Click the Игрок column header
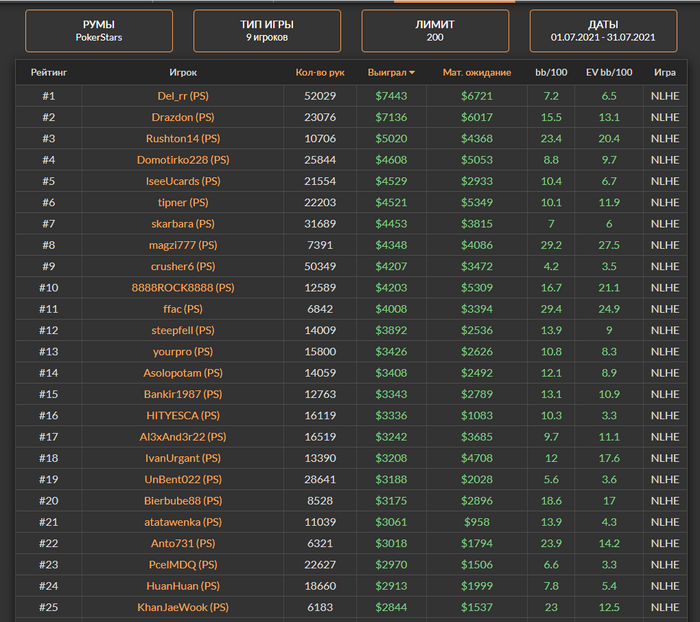700x622 pixels. [x=183, y=73]
